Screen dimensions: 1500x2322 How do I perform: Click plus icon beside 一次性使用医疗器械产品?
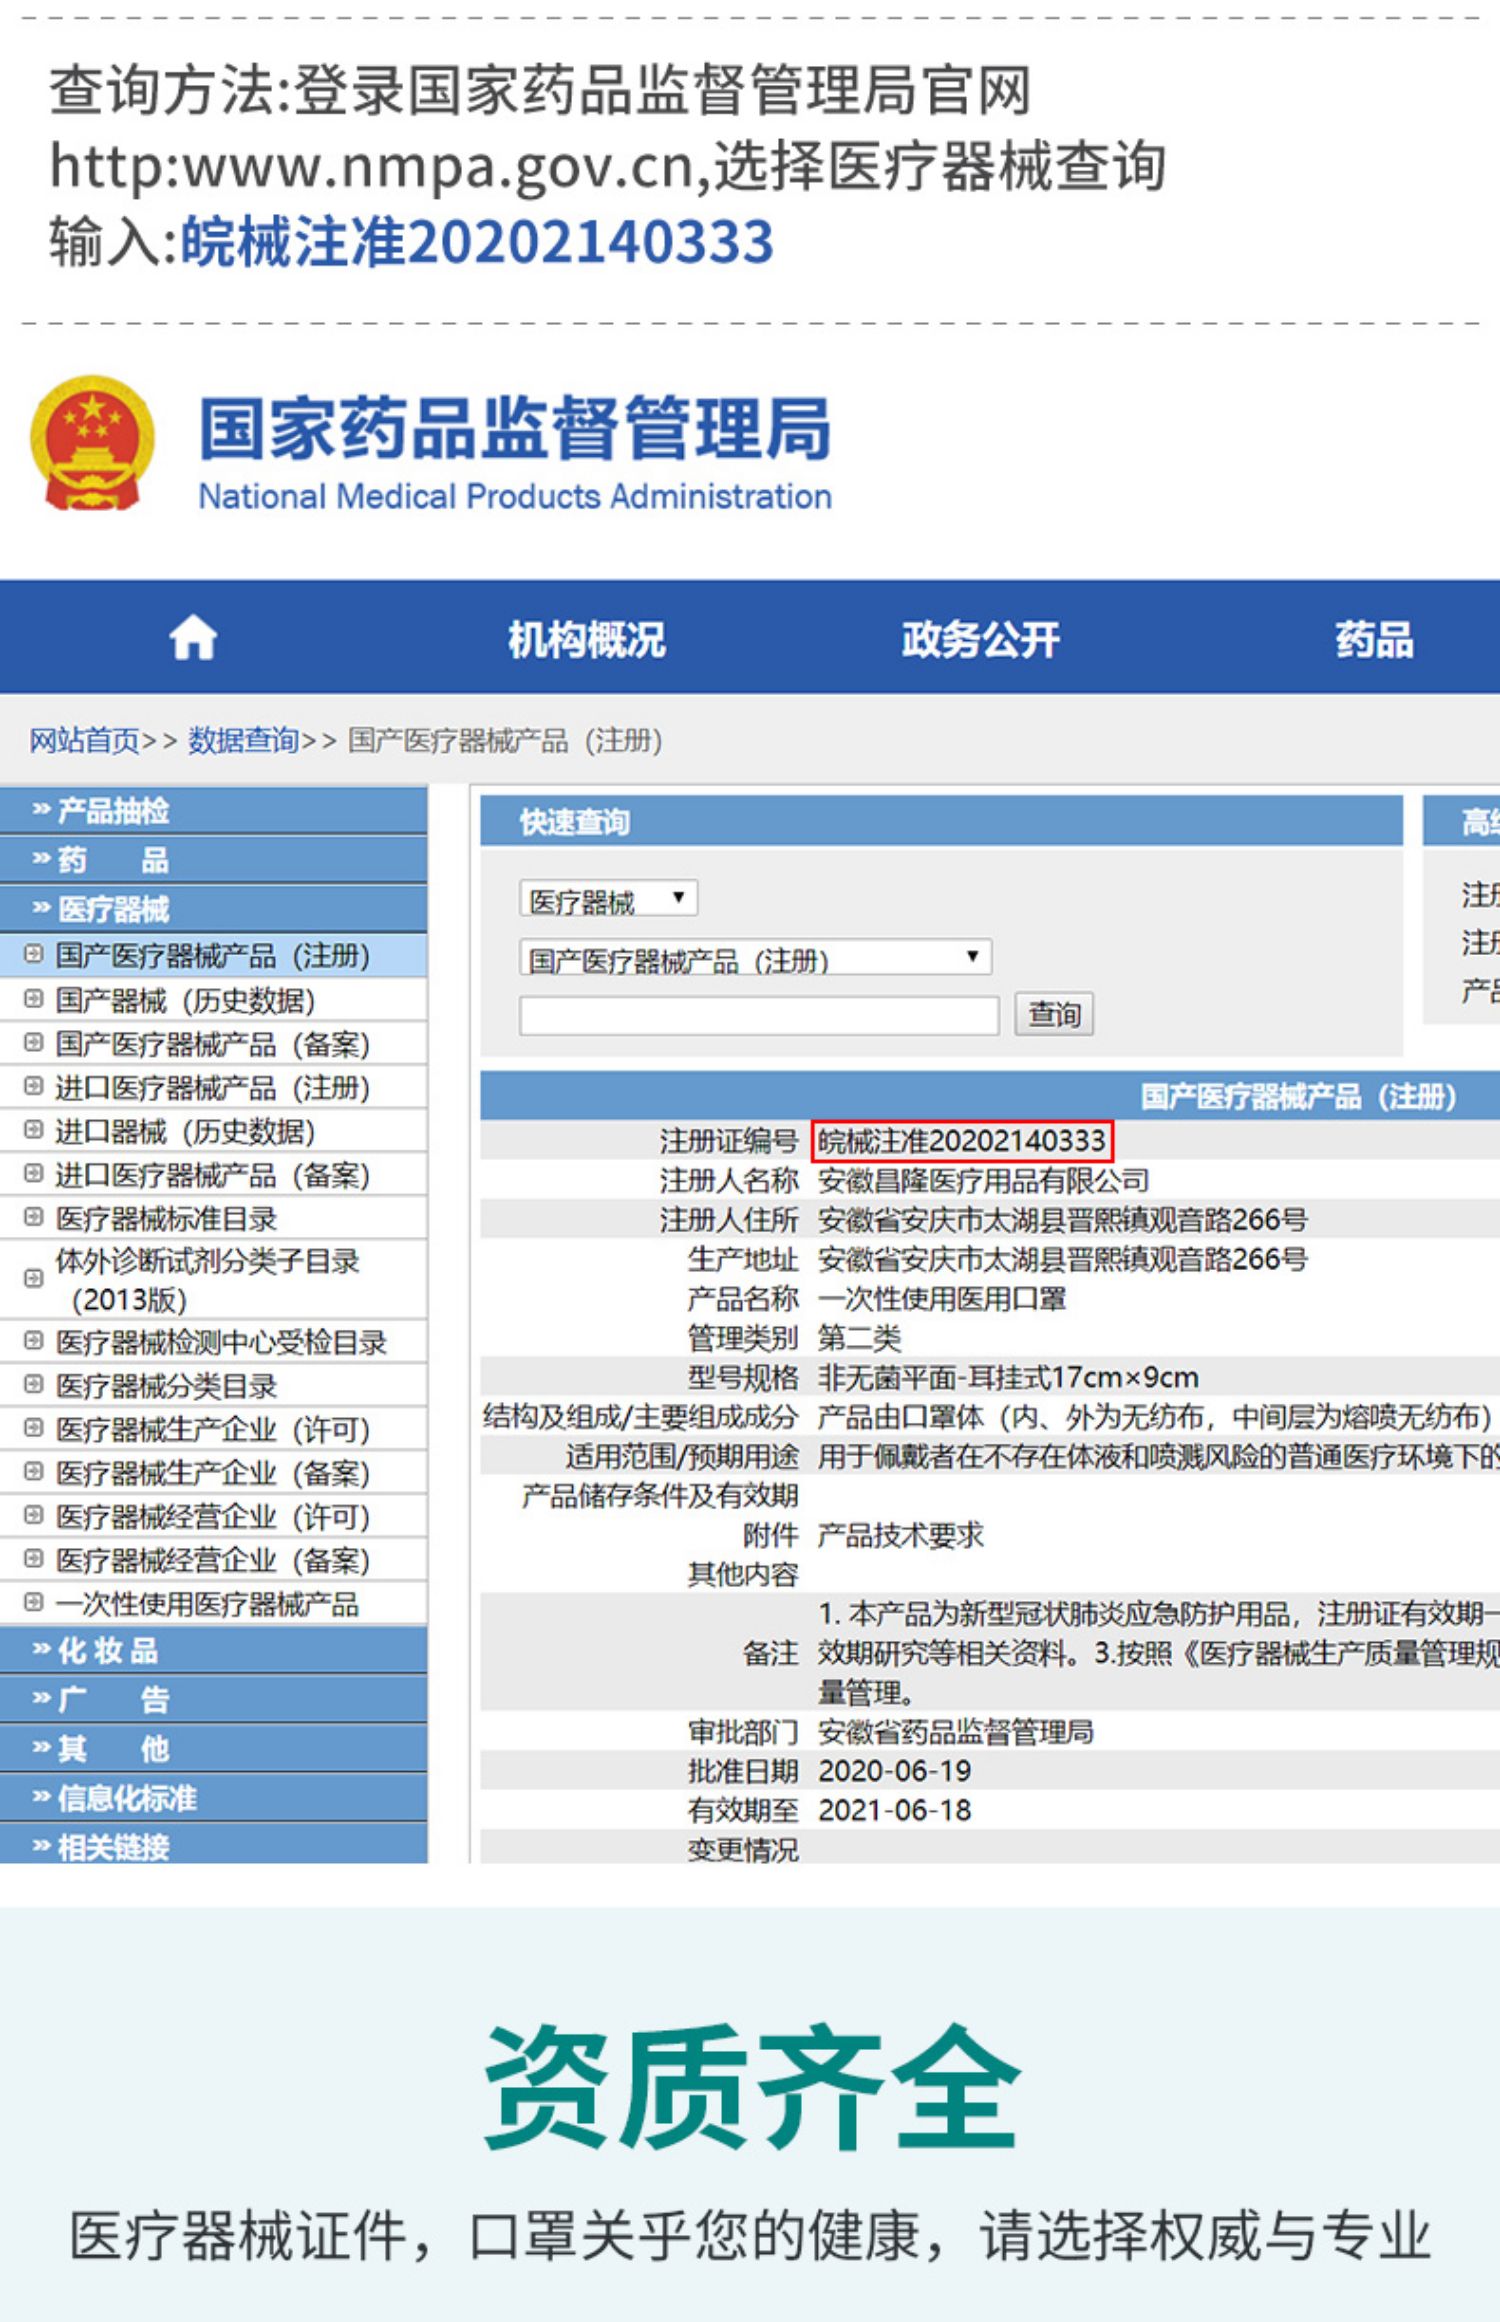(33, 1602)
